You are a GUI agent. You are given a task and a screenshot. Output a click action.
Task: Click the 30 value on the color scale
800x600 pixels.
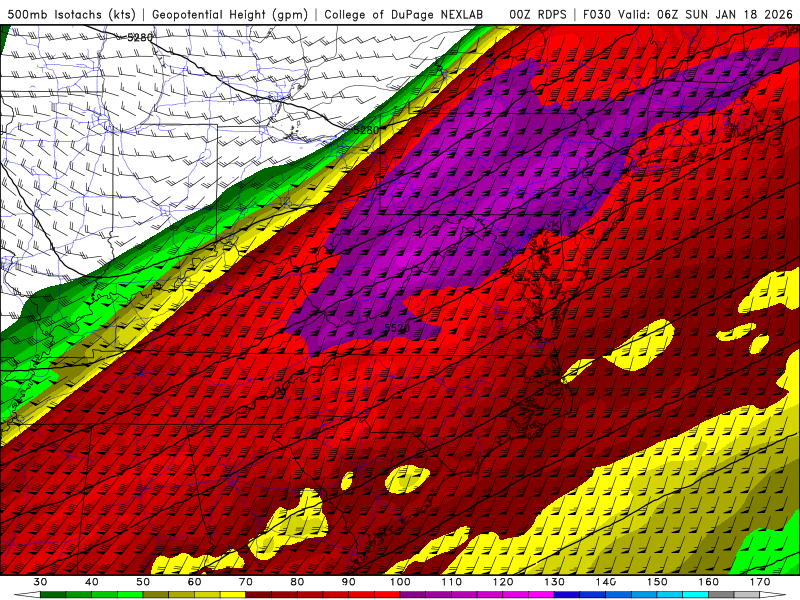(x=40, y=582)
